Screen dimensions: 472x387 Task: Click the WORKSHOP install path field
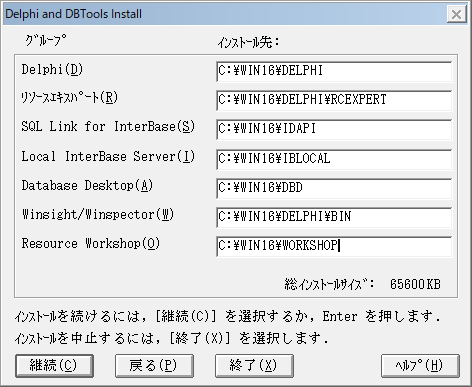(334, 246)
